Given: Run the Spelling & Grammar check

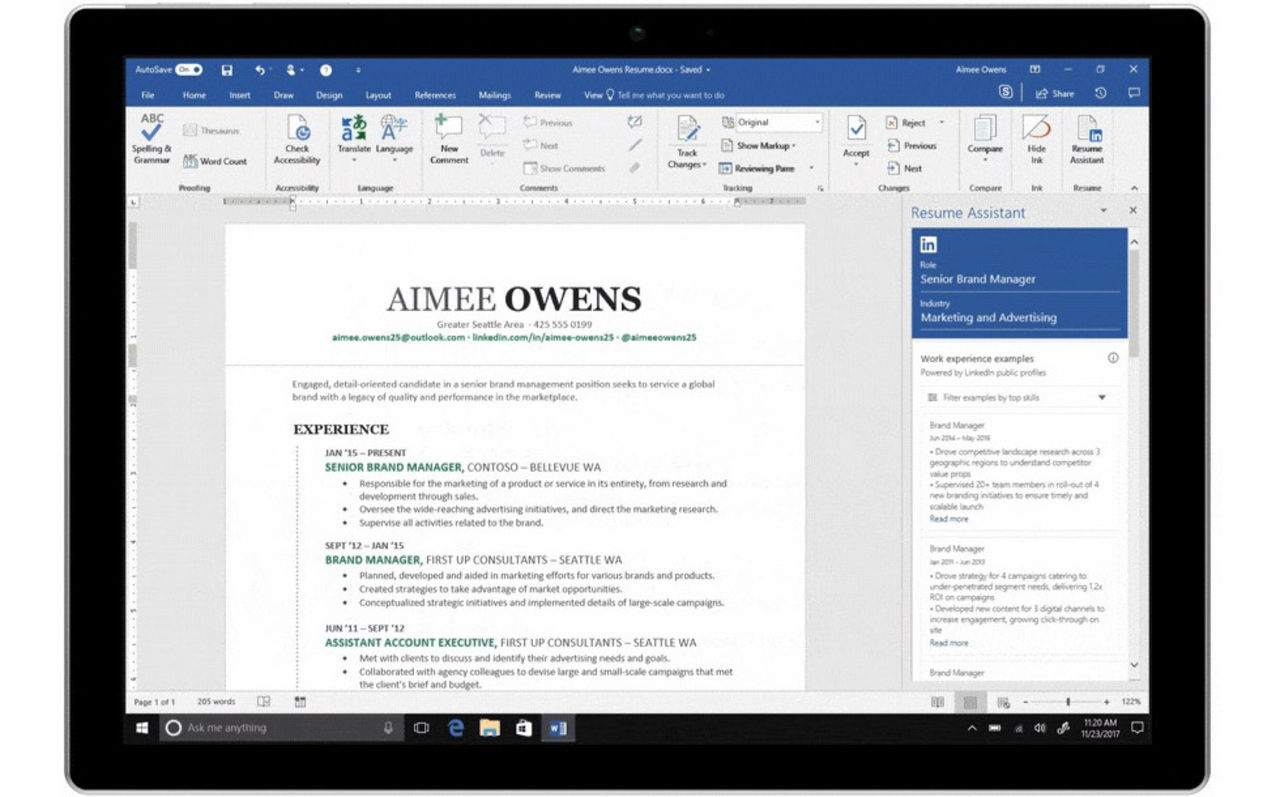Looking at the screenshot, I should coord(151,140).
